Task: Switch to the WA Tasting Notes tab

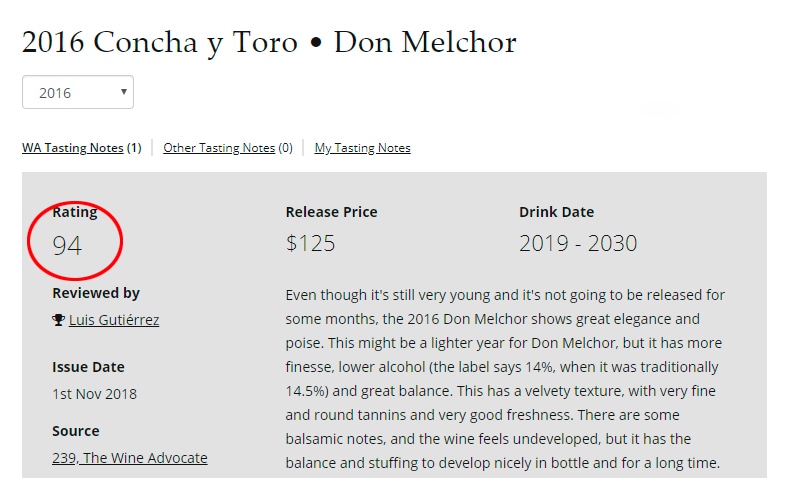Action: click(x=73, y=148)
